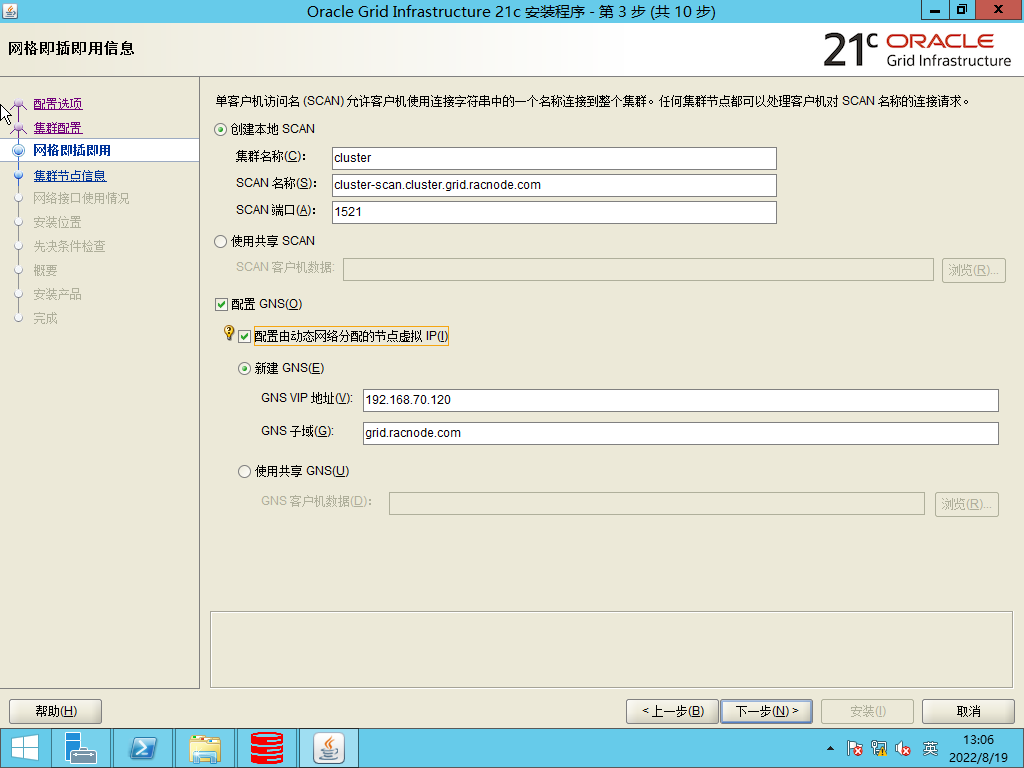The height and width of the screenshot is (768, 1024).
Task: Click the 先决条件检查 step
Action: (69, 246)
